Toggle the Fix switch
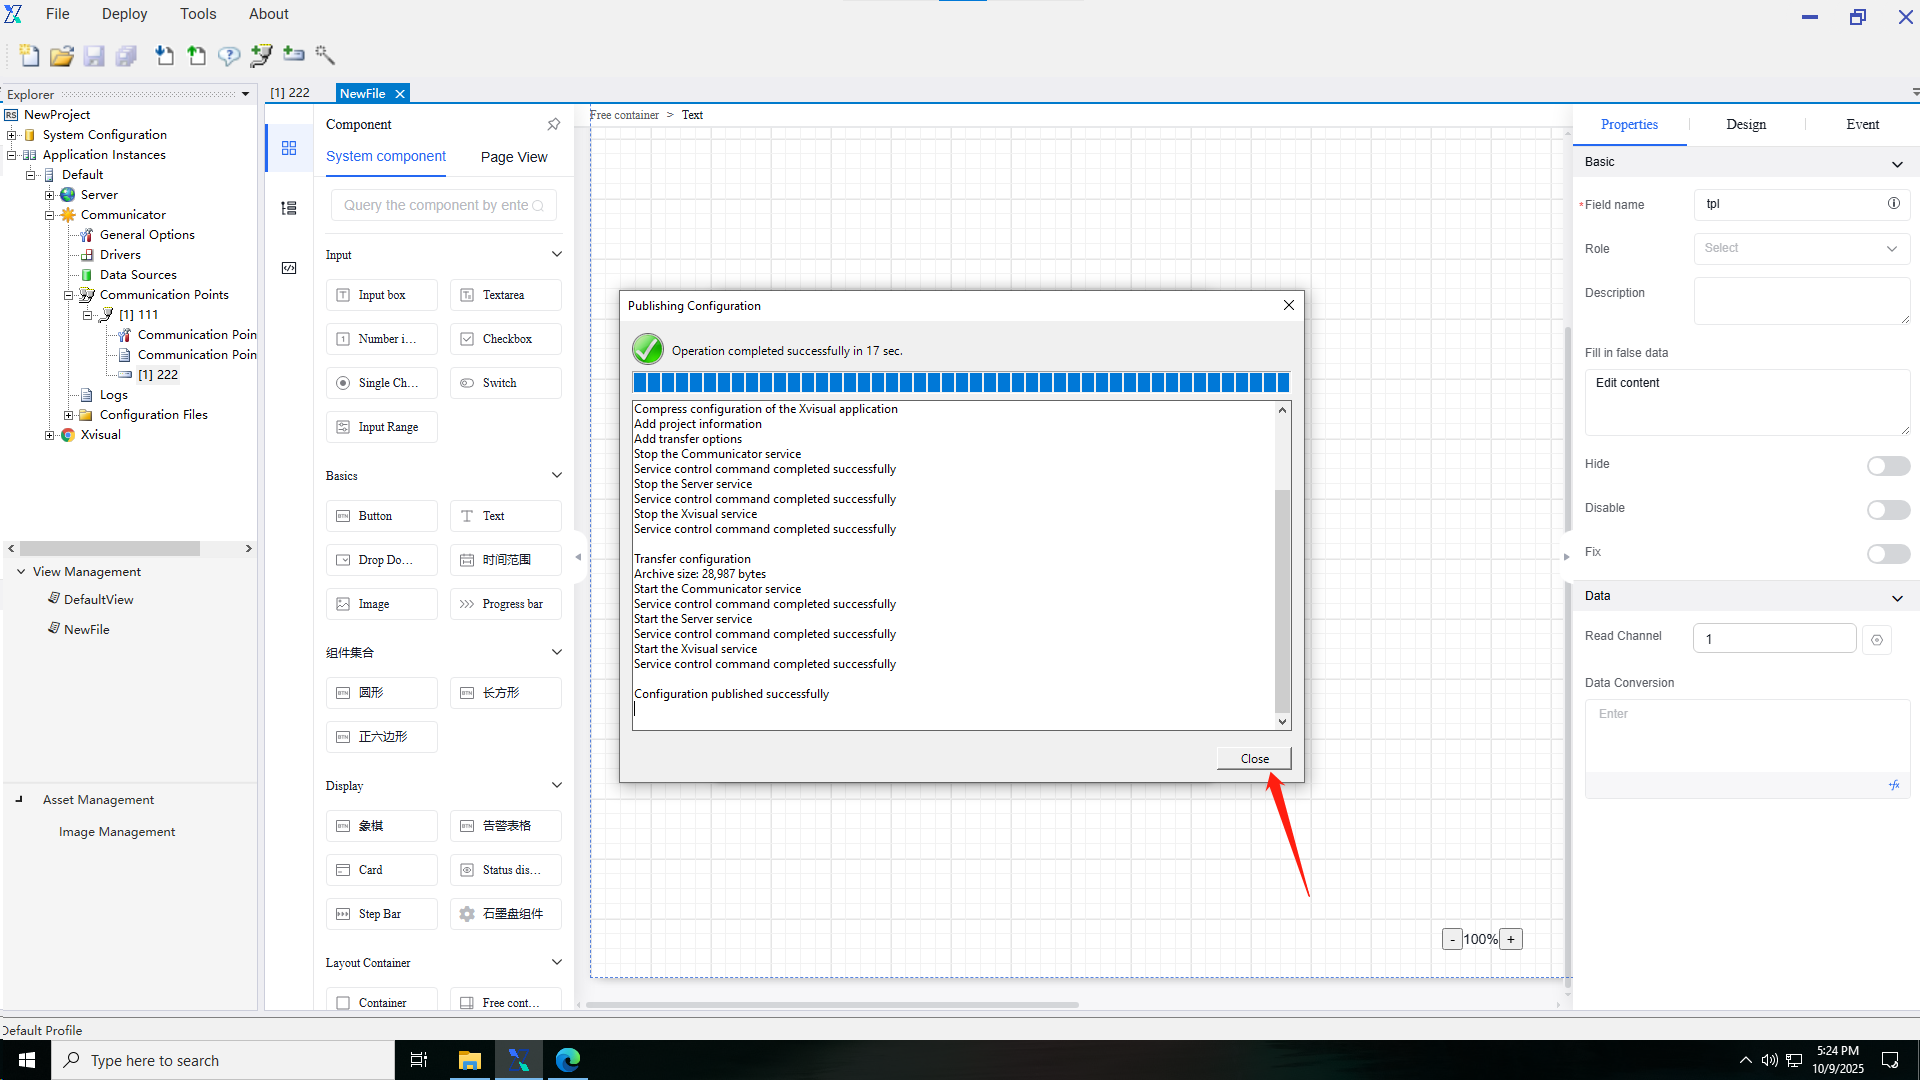The width and height of the screenshot is (1920, 1080). pyautogui.click(x=1887, y=554)
